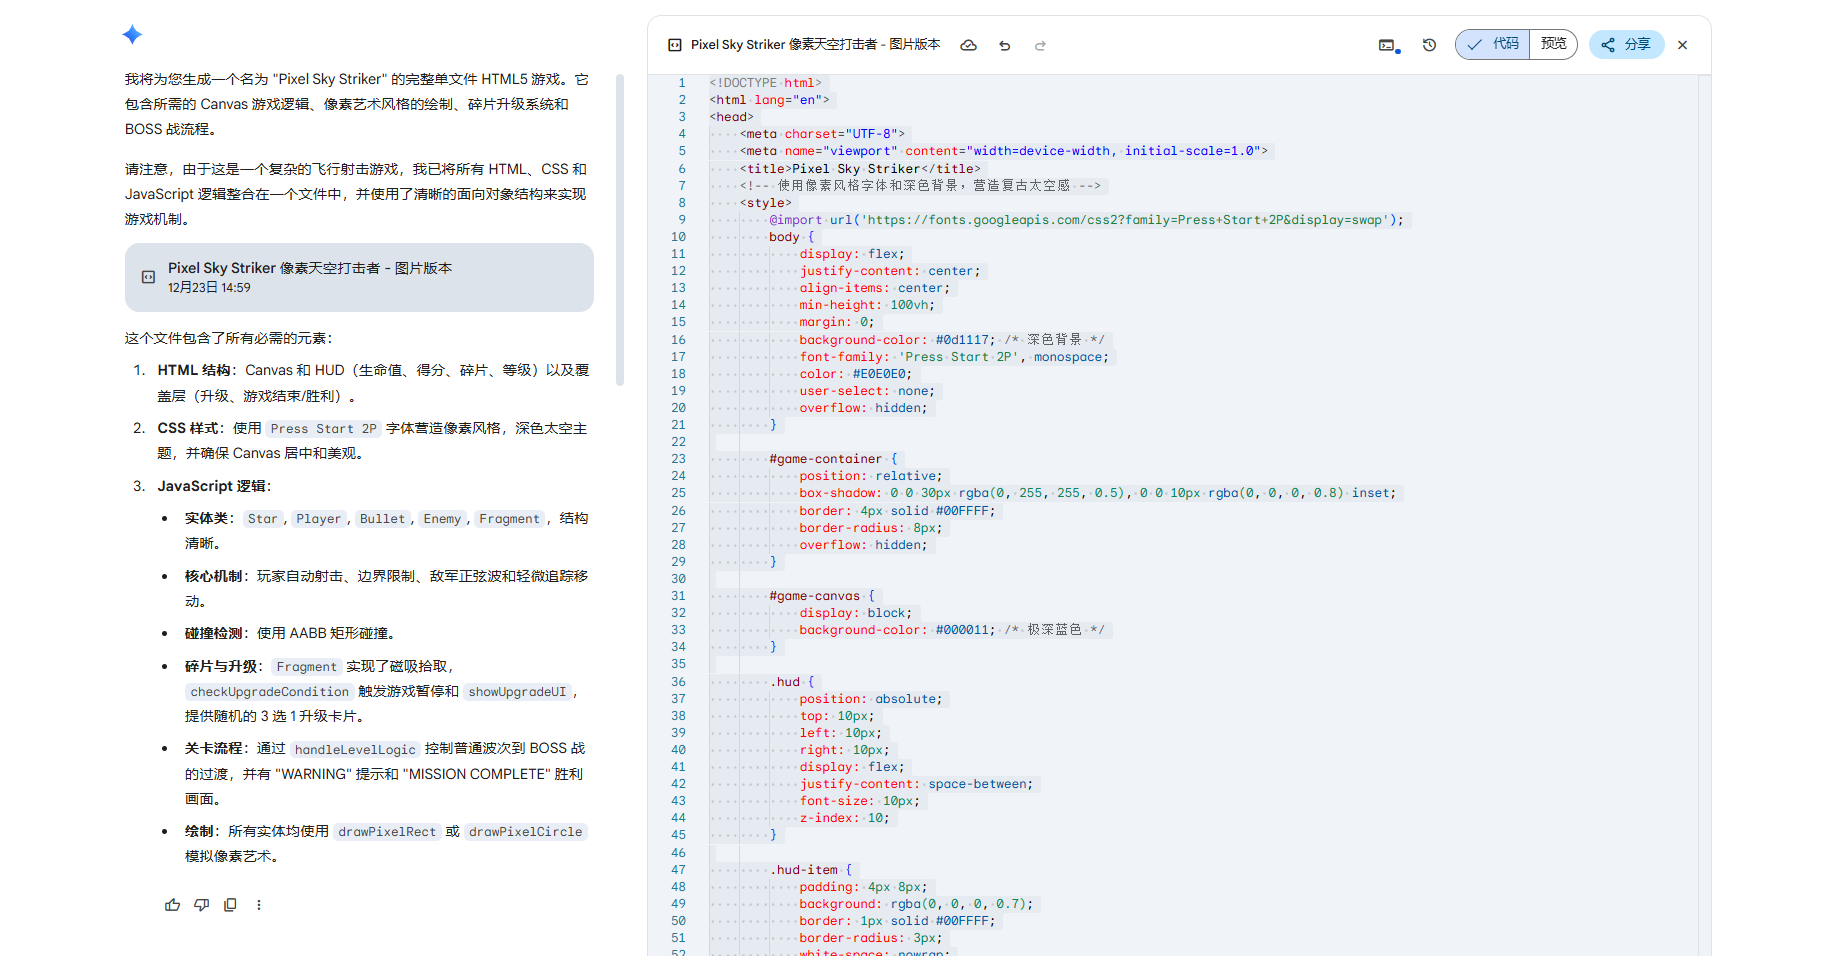
Task: Switch to the 预览 preview view
Action: click(1553, 44)
